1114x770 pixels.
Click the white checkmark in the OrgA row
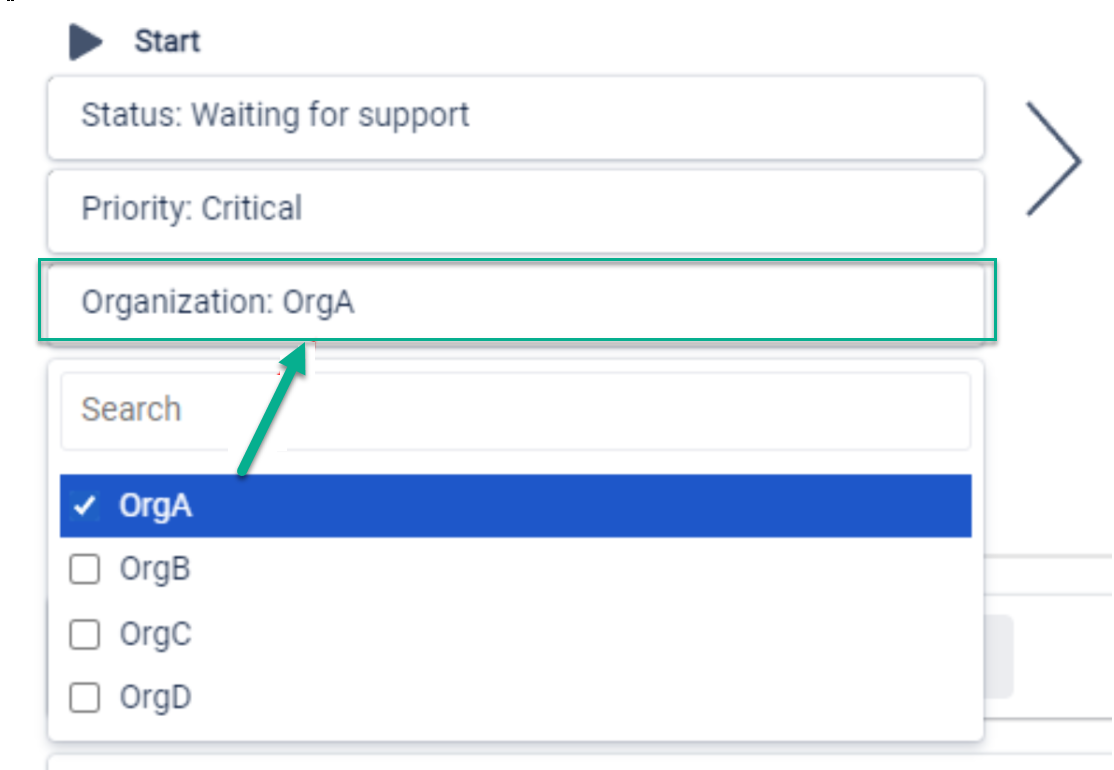pos(85,507)
